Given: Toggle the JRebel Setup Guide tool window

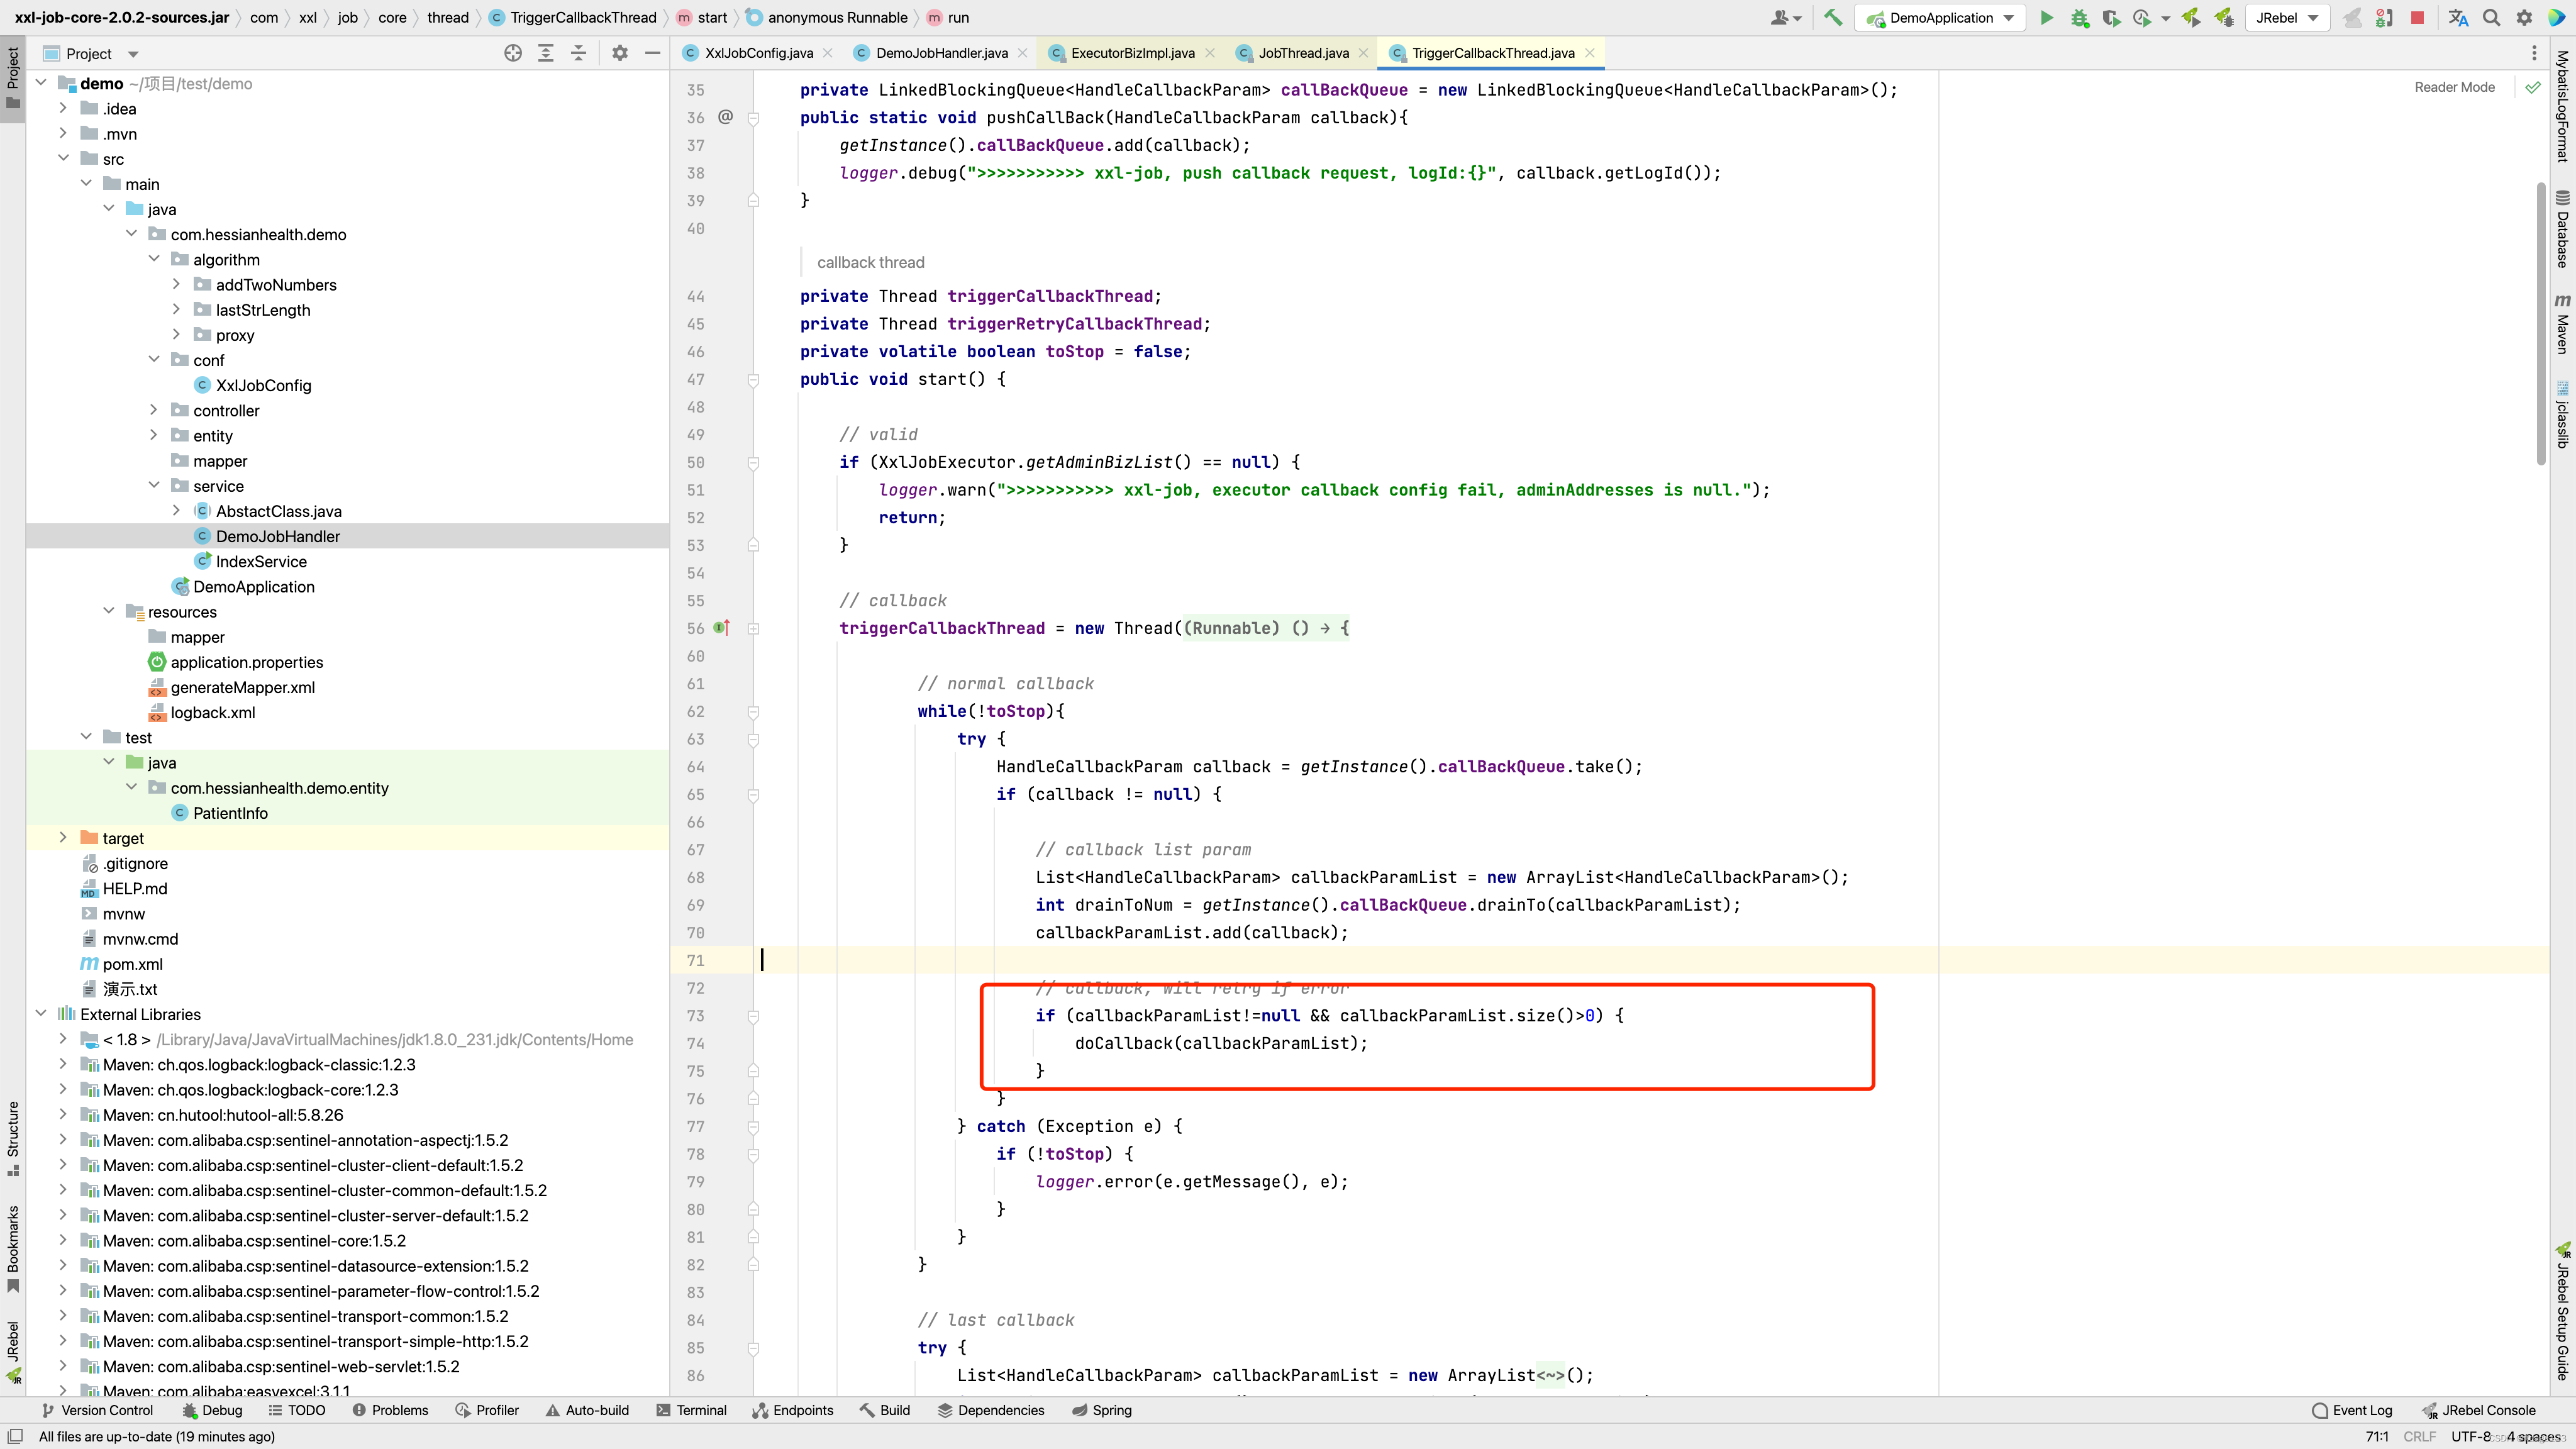Looking at the screenshot, I should (x=2562, y=1311).
